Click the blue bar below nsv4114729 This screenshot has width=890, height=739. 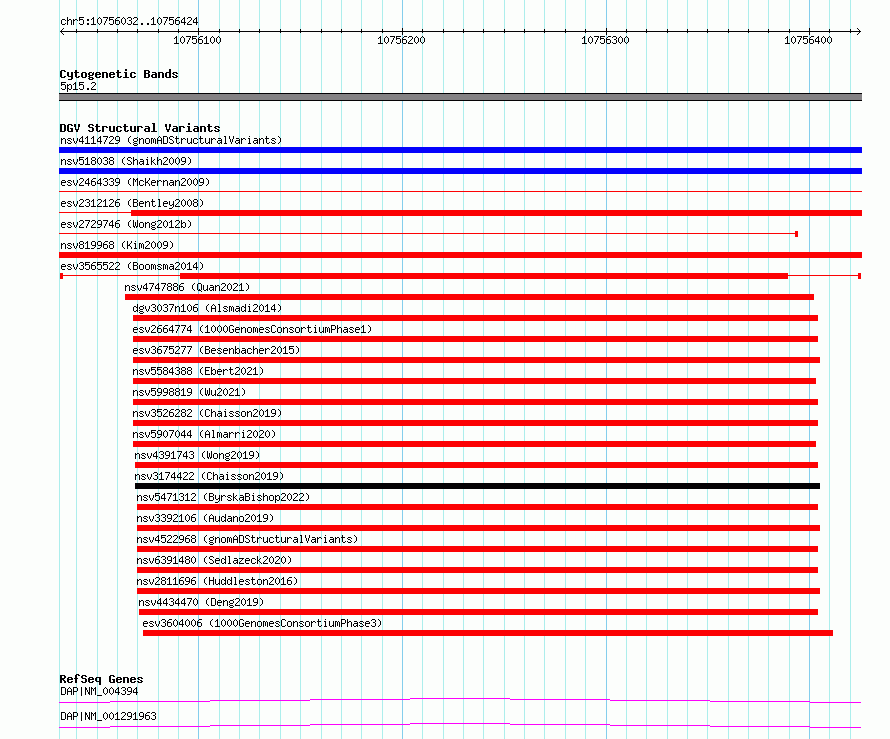click(460, 150)
